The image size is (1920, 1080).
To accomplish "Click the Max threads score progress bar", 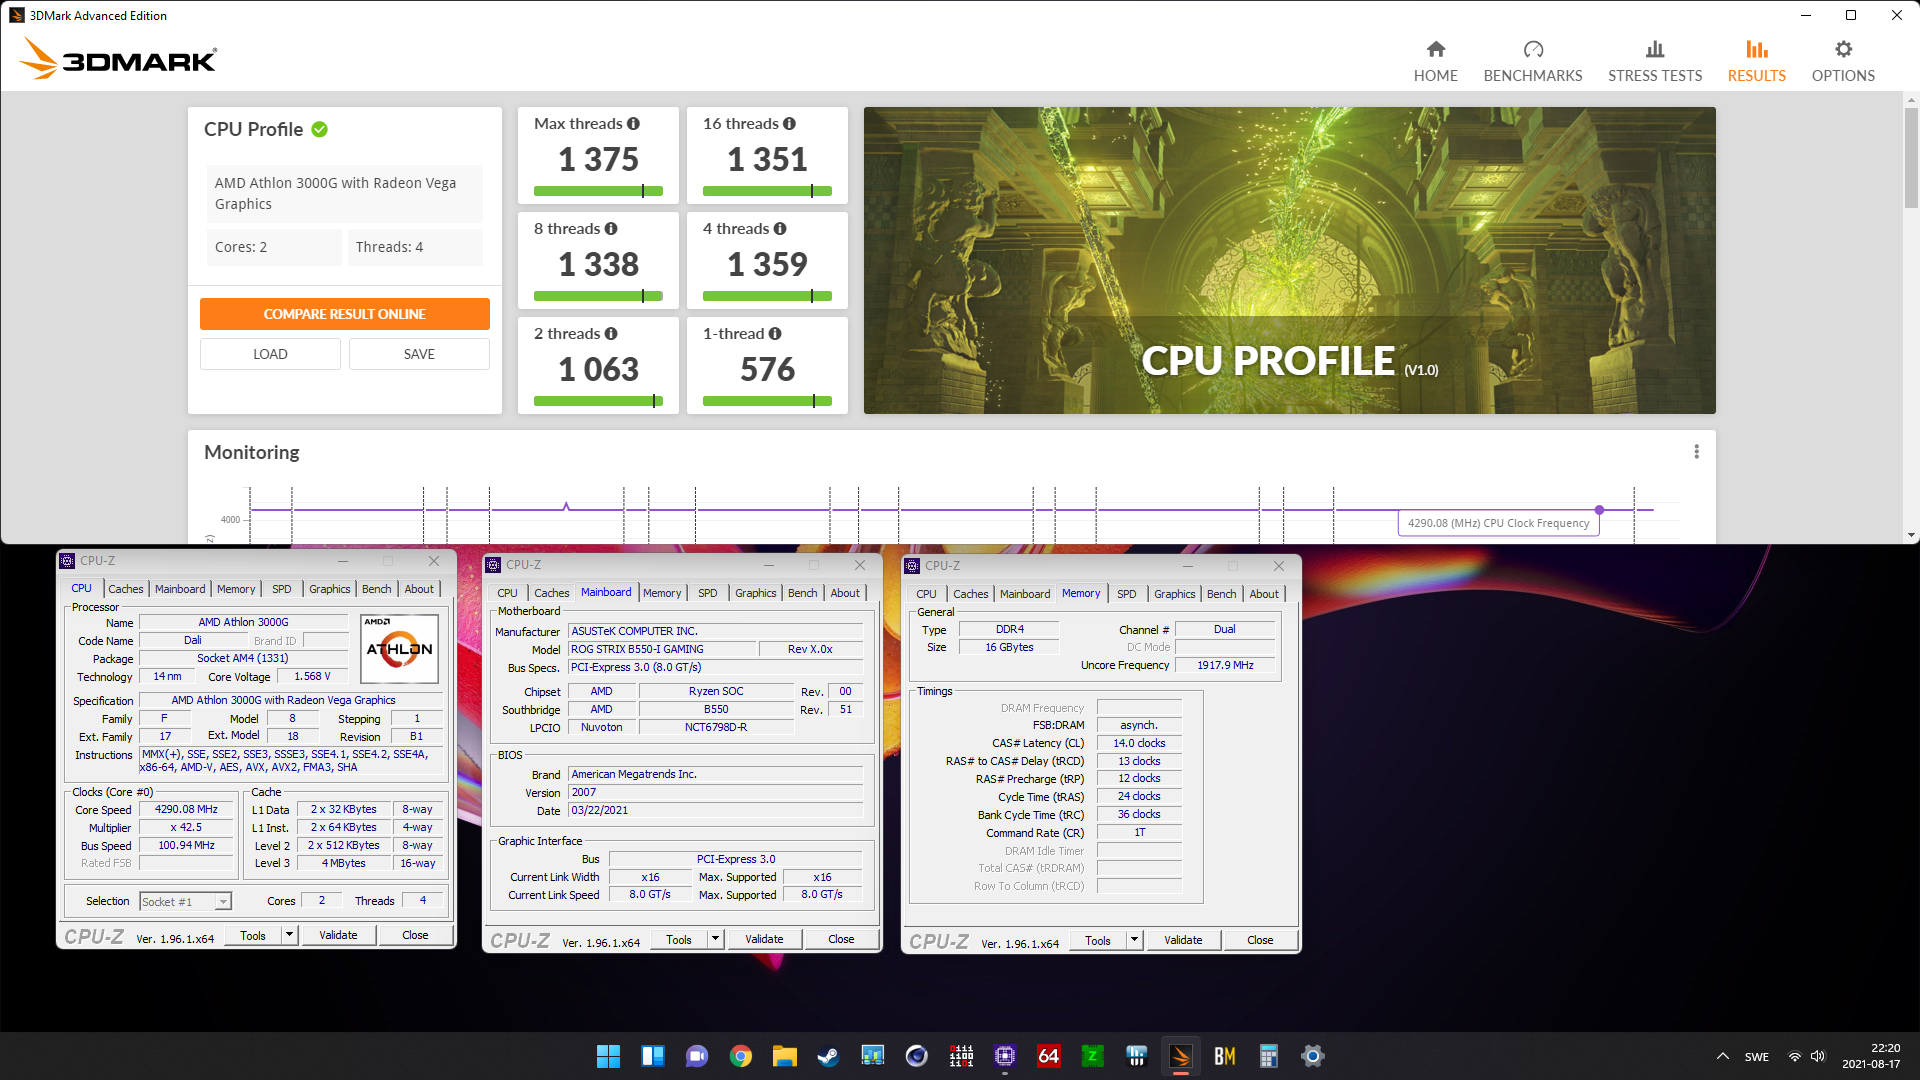I will click(x=598, y=191).
